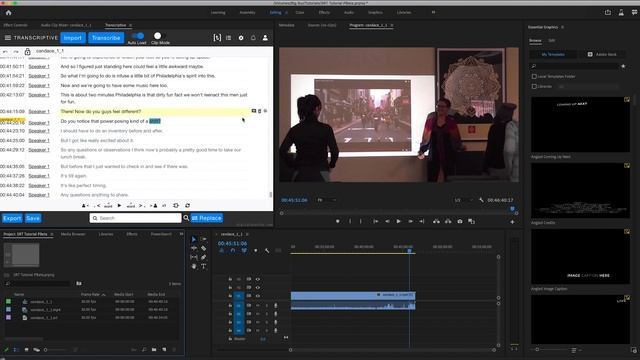Viewport: 640px width, 360px height.
Task: Select the Slip tool
Action: tap(193, 257)
